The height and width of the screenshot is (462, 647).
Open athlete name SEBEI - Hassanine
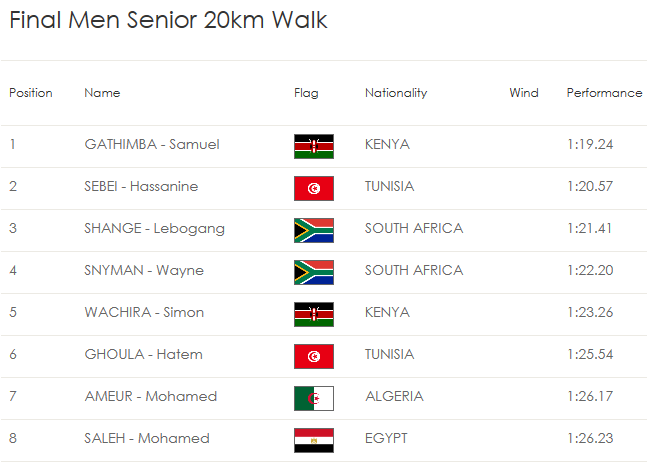pos(141,186)
